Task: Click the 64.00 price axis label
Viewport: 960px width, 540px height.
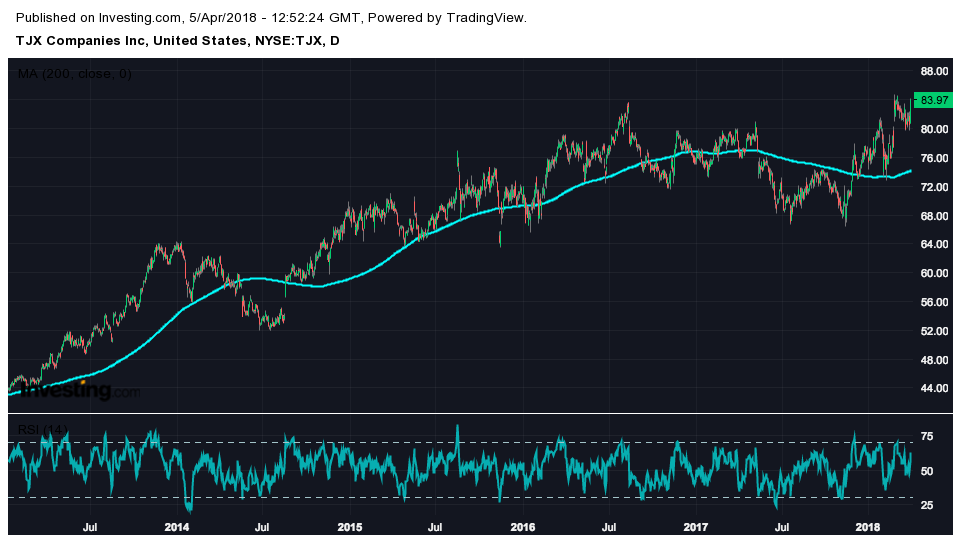Action: point(934,244)
